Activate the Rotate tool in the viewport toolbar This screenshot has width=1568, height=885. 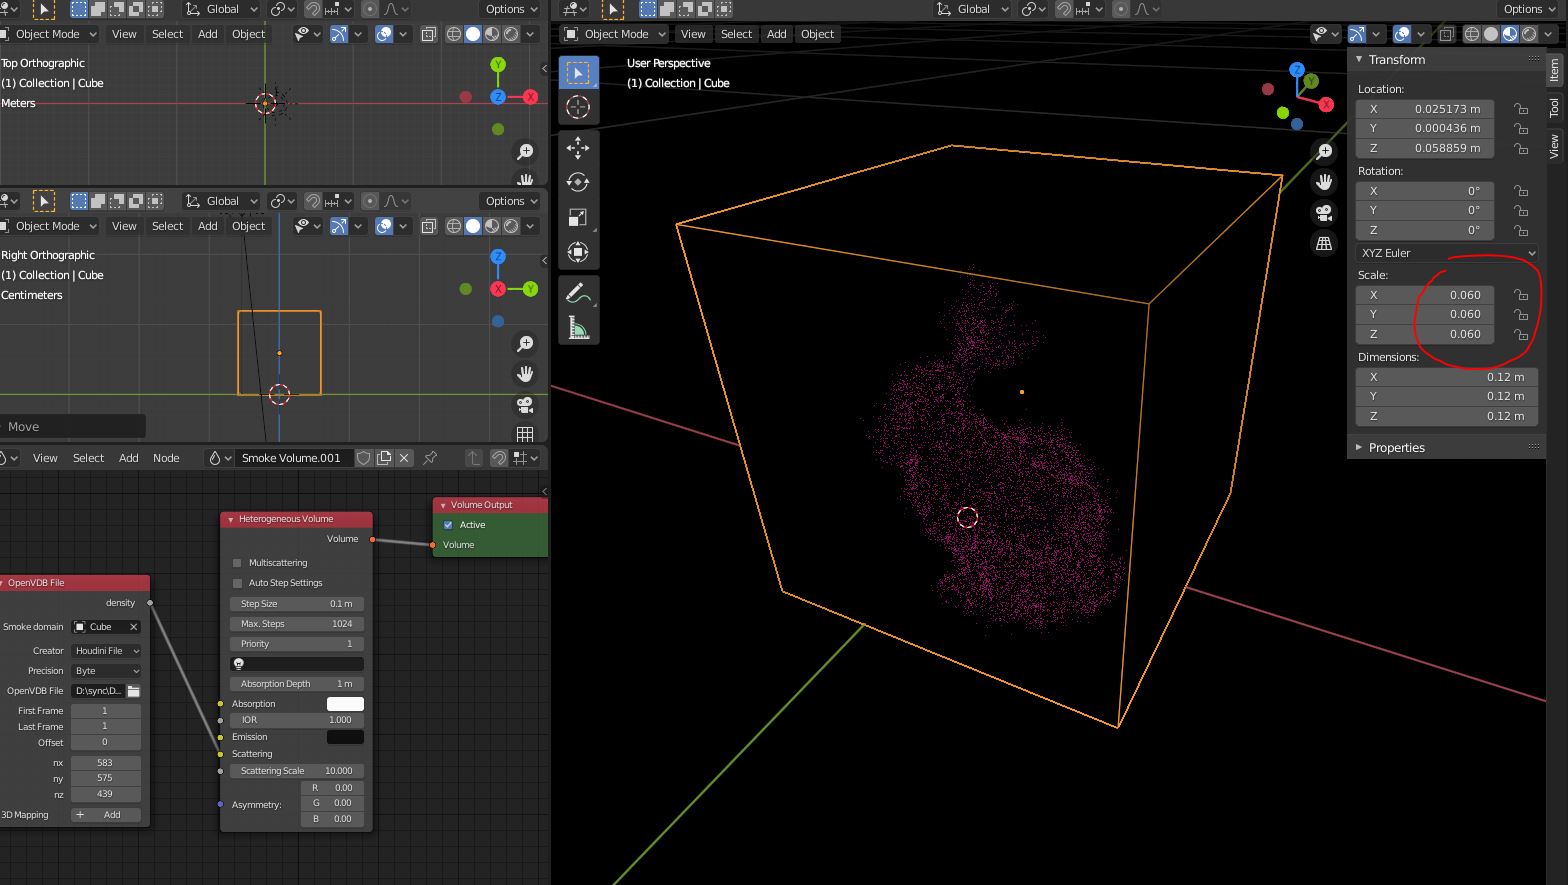578,182
